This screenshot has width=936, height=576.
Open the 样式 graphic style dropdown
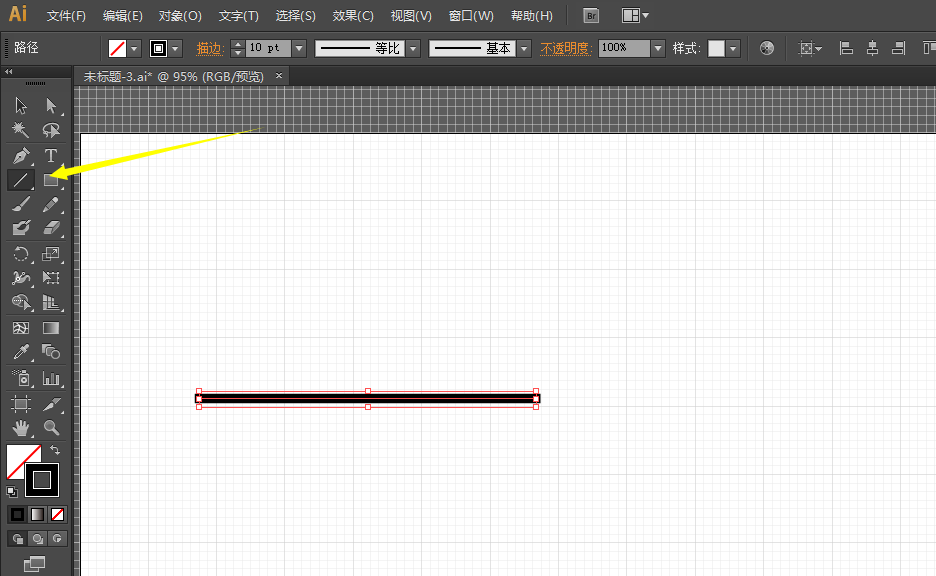click(x=733, y=48)
